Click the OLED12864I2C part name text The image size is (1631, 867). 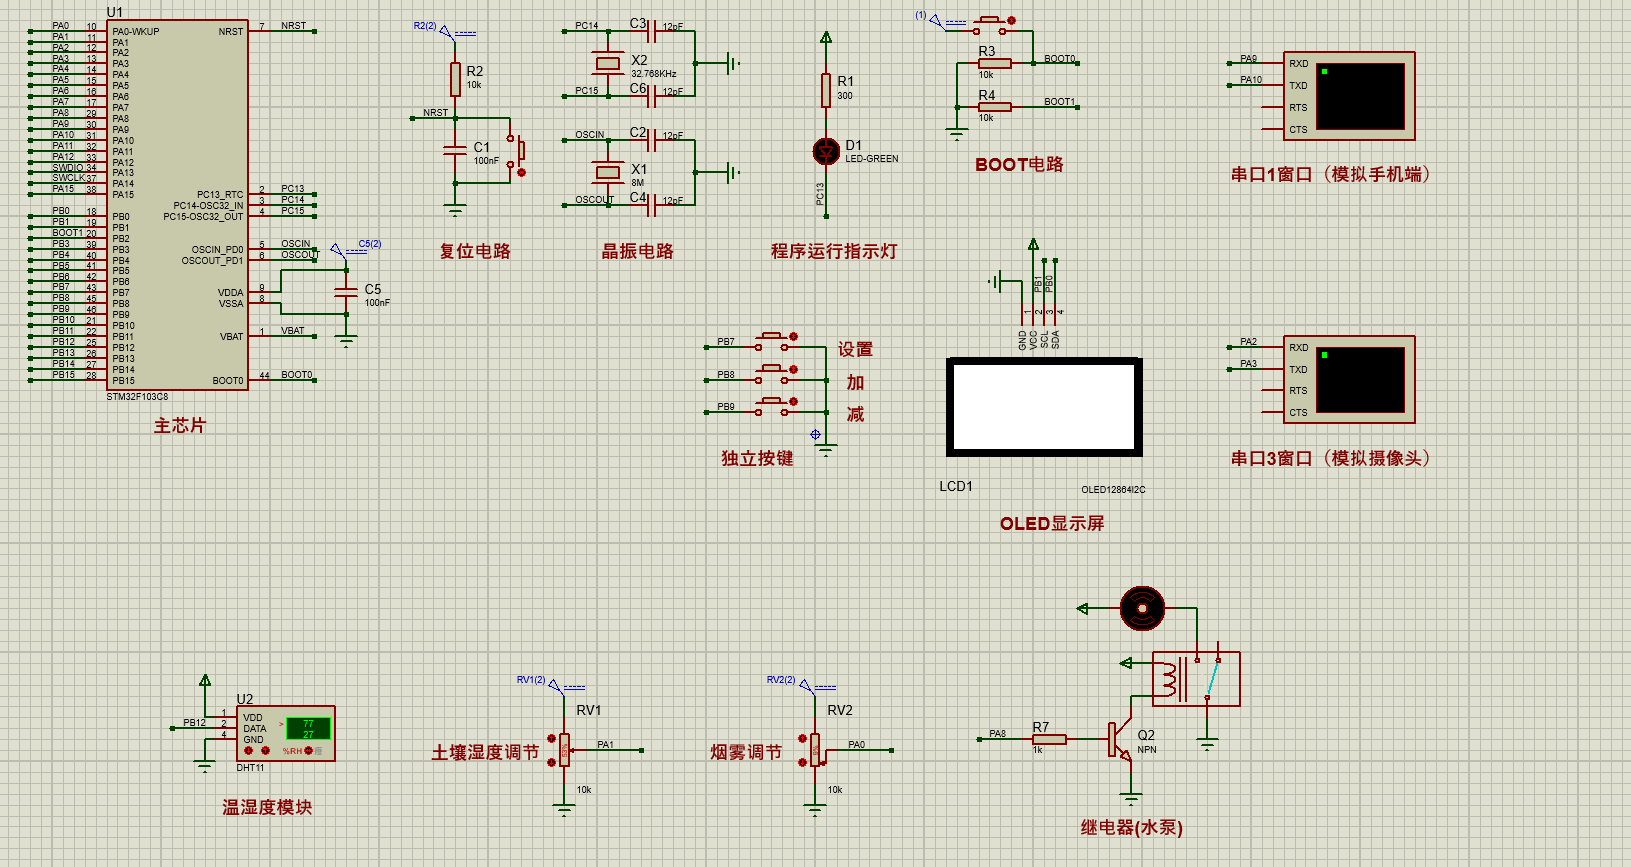pos(1113,490)
